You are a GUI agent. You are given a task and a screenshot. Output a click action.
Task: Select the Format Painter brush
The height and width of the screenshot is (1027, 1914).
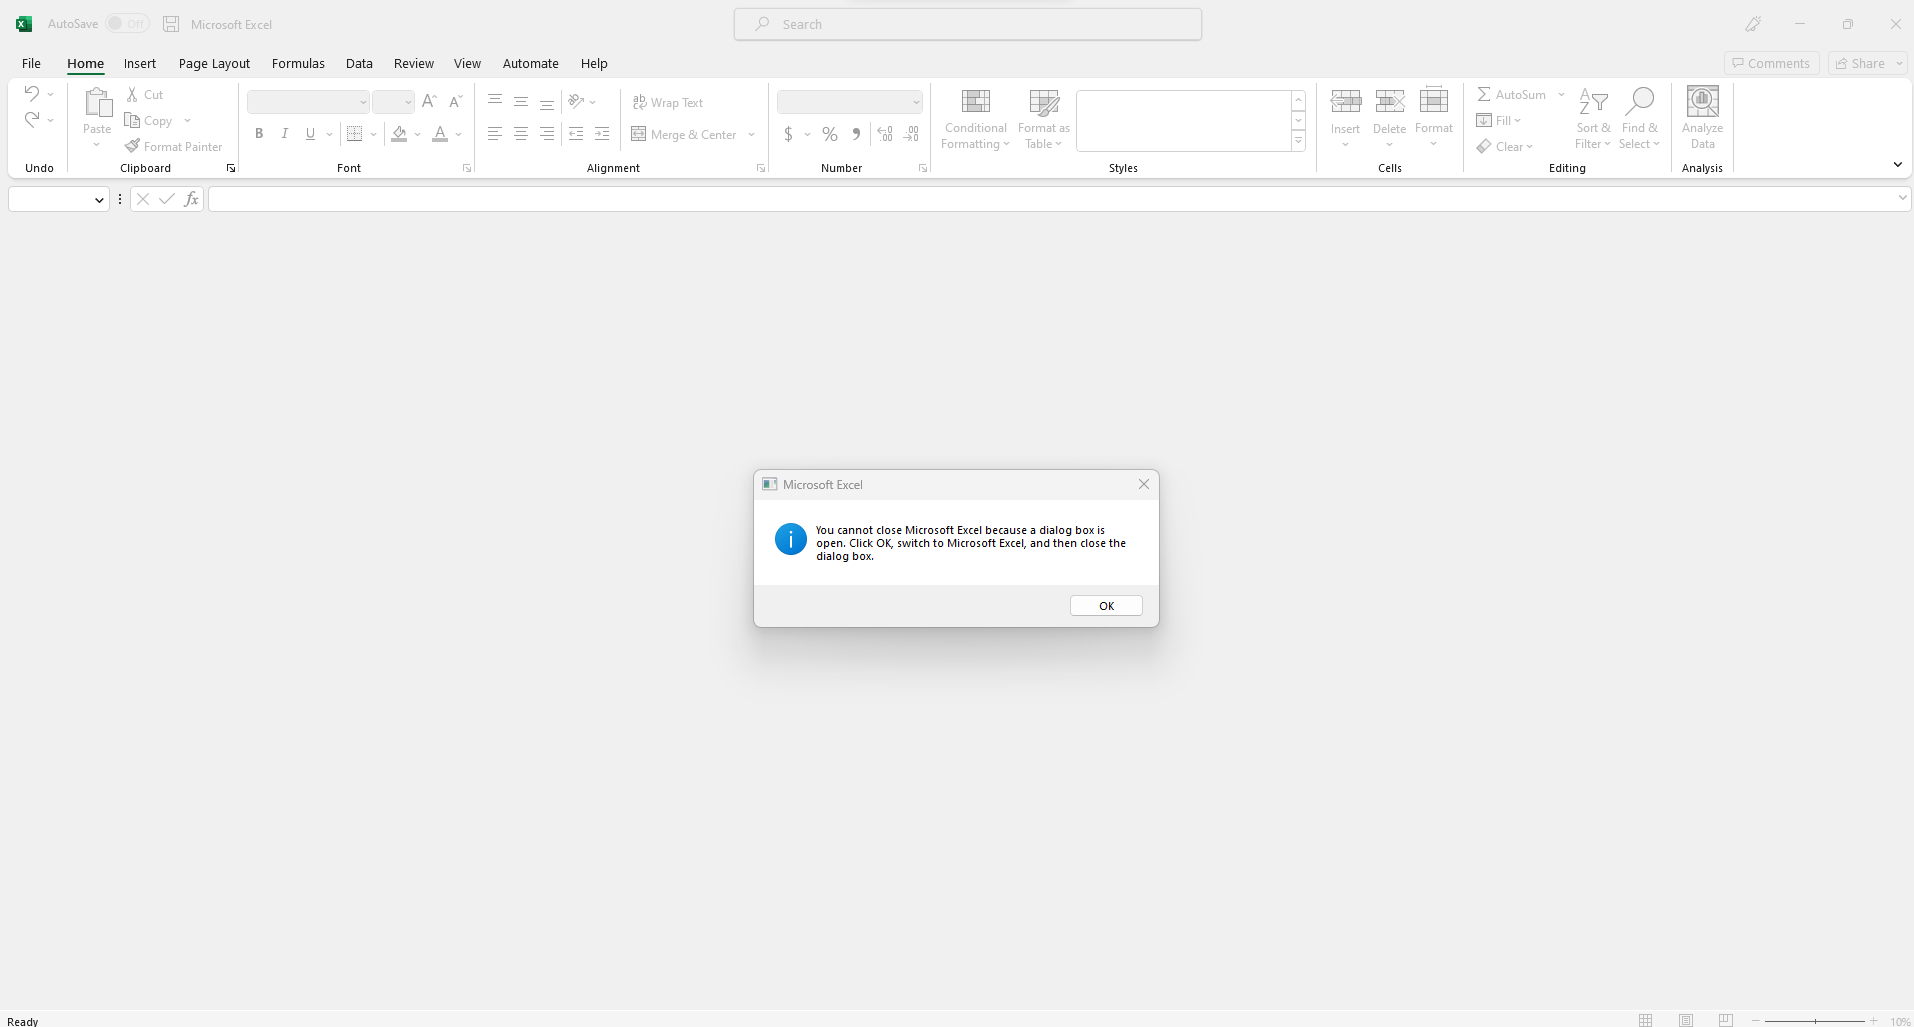click(132, 146)
